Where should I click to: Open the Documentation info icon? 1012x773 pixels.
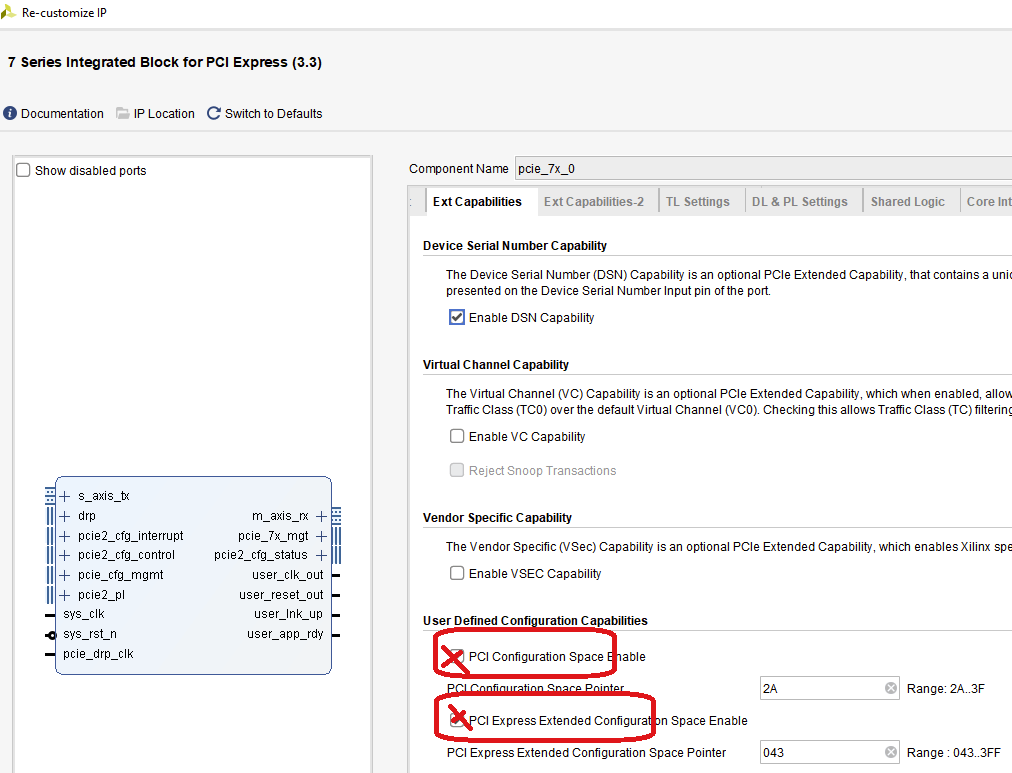[10, 114]
